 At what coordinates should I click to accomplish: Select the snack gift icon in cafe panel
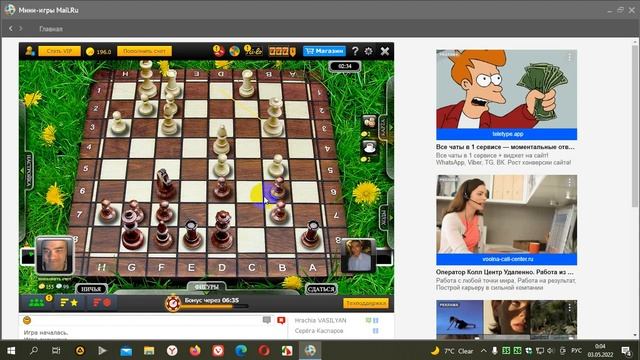[369, 122]
